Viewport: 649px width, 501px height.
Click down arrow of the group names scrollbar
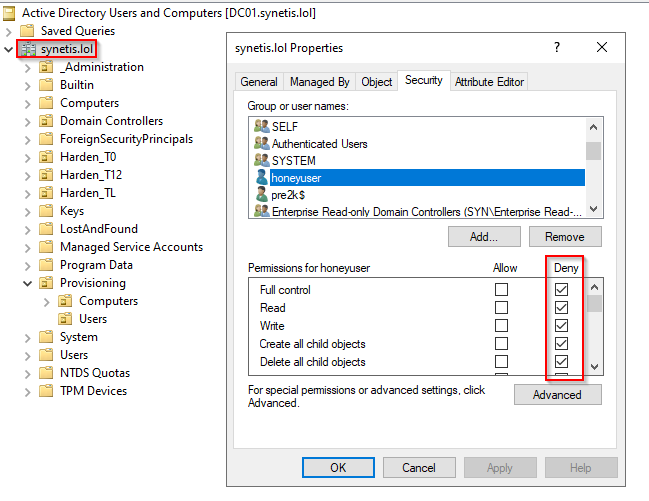coord(594,209)
